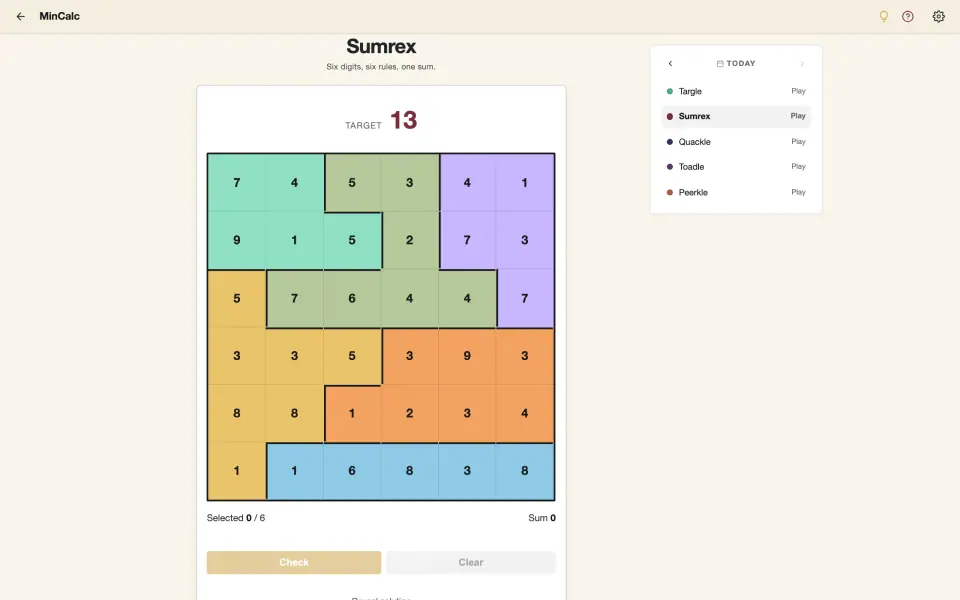Screen dimensions: 960x600
Task: Open the Peerkle game entry
Action: click(x=736, y=192)
